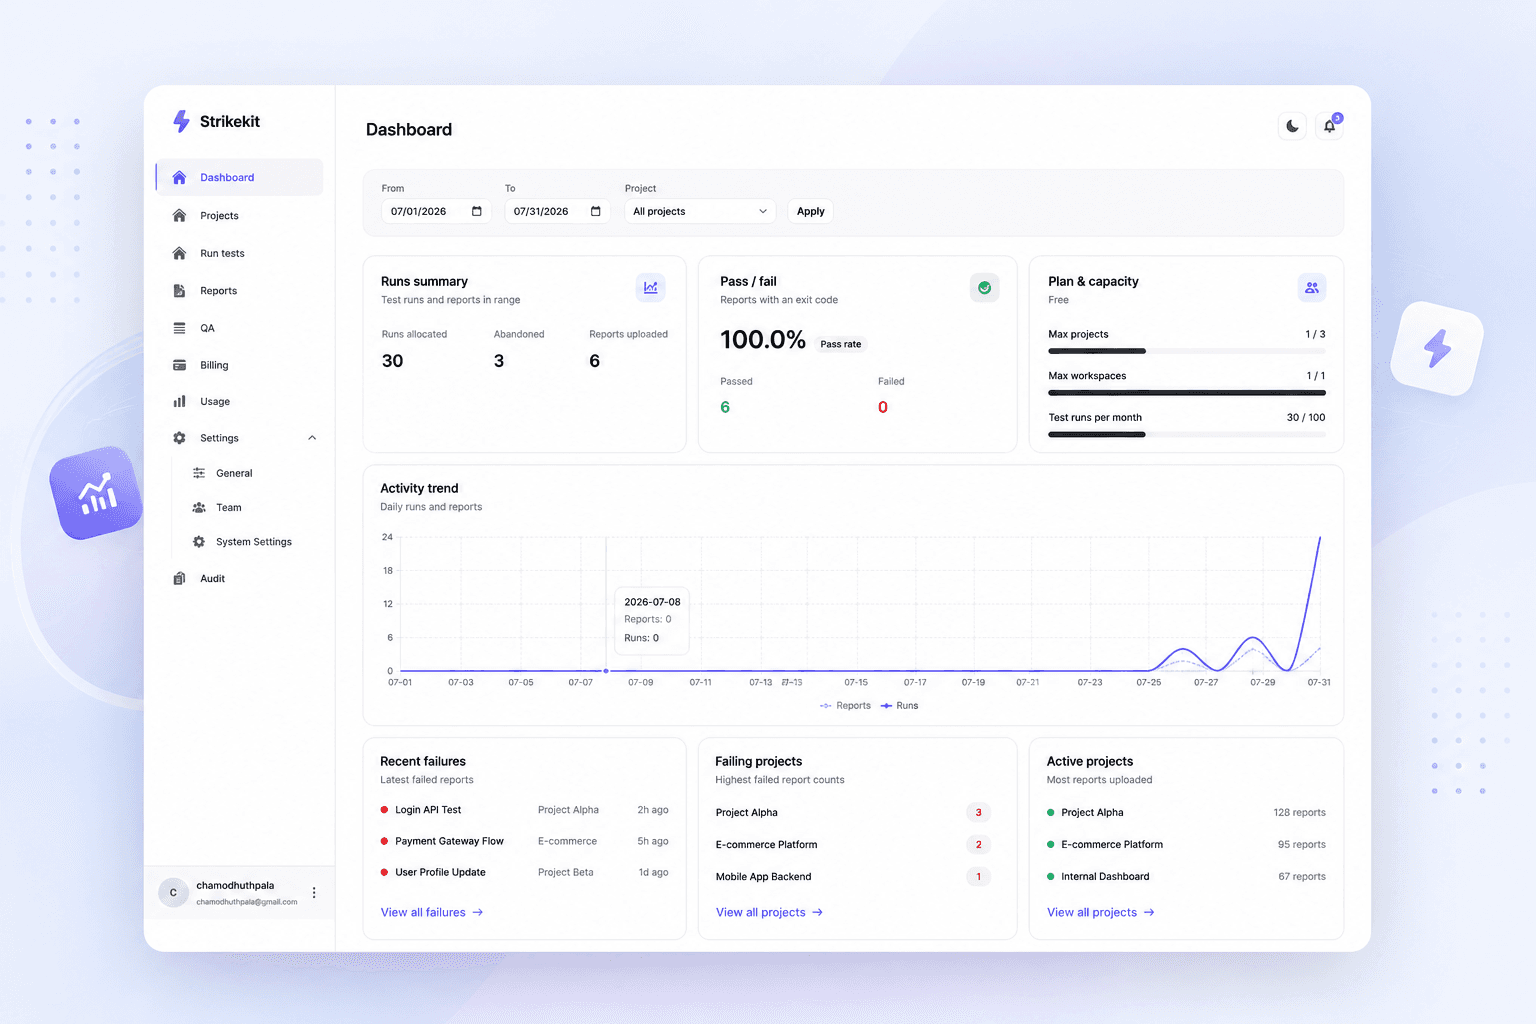Screen dimensions: 1536x1024
Task: Toggle dark mode with moon icon
Action: tap(1292, 126)
